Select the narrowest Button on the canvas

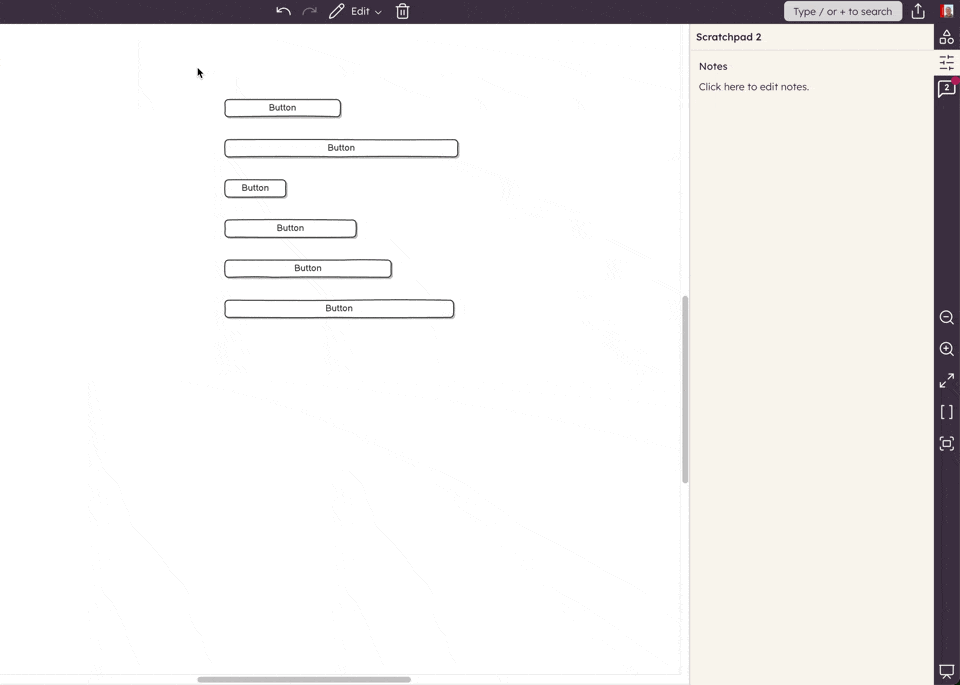click(x=255, y=188)
